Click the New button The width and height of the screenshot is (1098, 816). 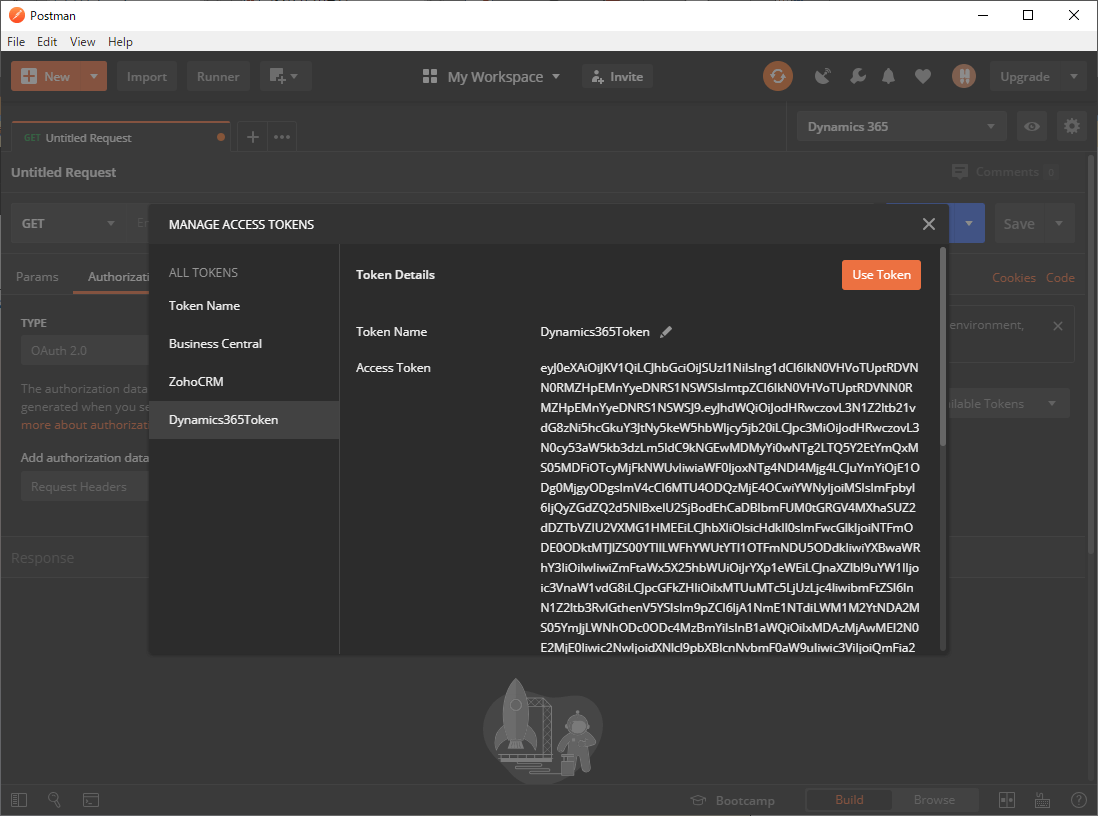(x=46, y=76)
